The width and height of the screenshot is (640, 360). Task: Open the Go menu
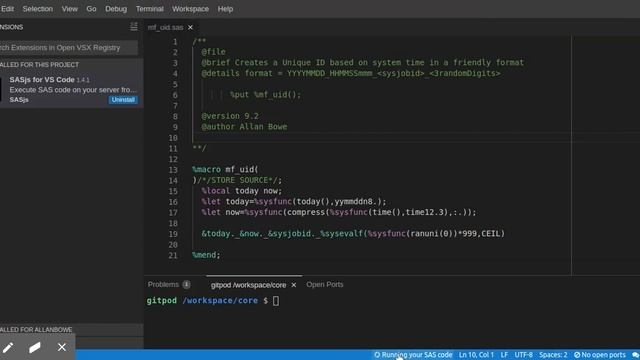[91, 9]
